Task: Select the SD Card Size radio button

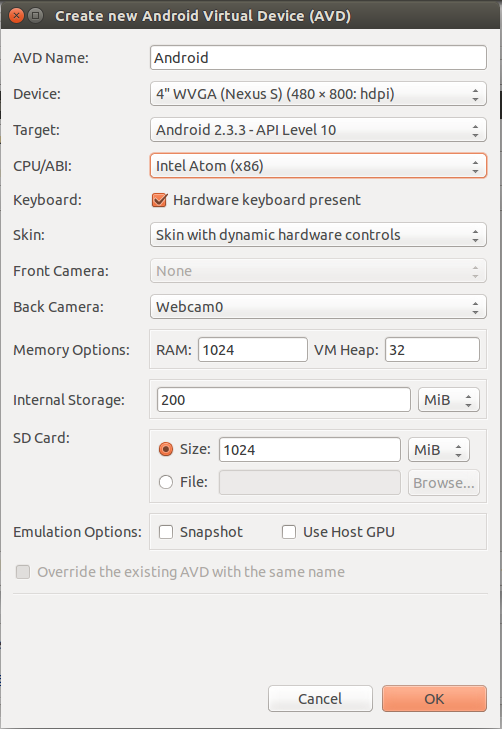Action: 166,449
